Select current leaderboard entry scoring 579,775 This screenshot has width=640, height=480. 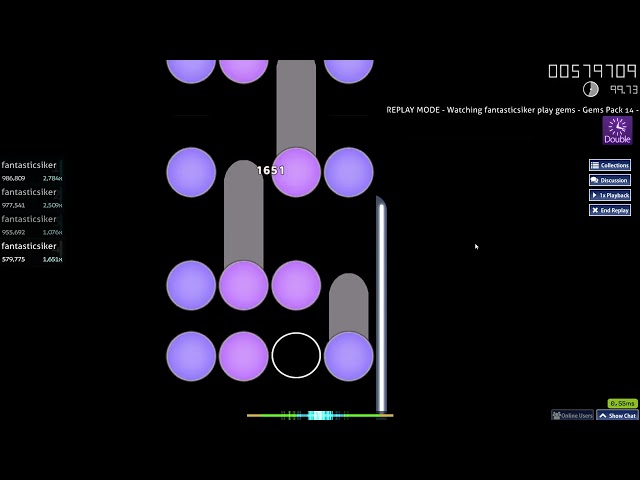coord(31,252)
